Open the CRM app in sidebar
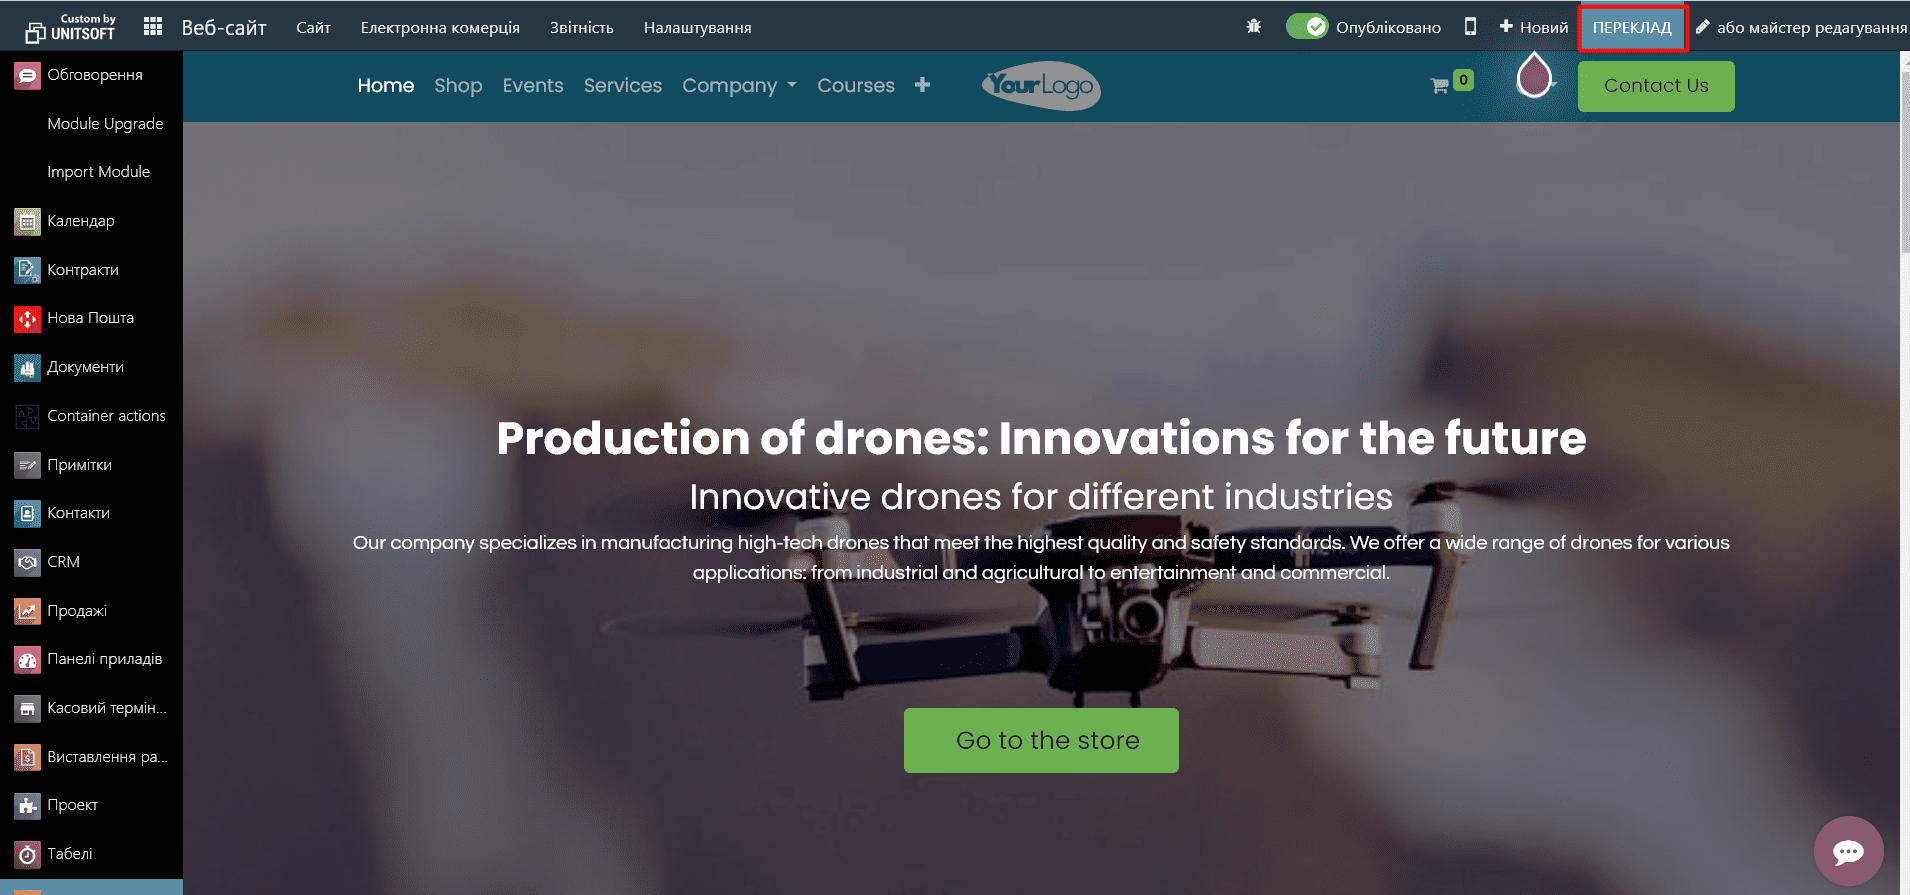1910x895 pixels. [63, 562]
